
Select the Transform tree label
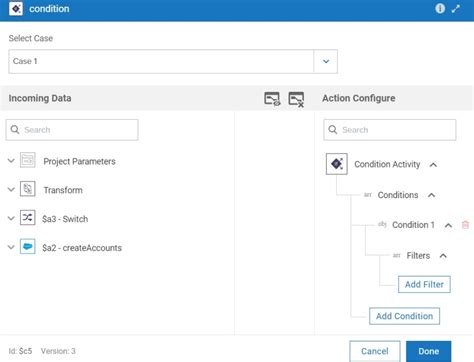63,190
